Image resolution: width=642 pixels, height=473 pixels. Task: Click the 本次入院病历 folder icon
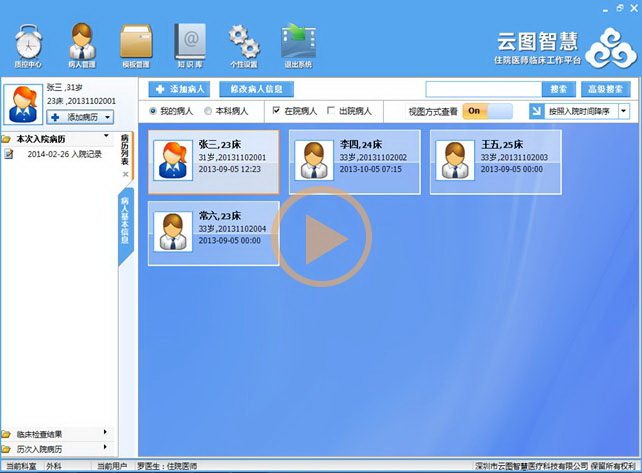6,139
